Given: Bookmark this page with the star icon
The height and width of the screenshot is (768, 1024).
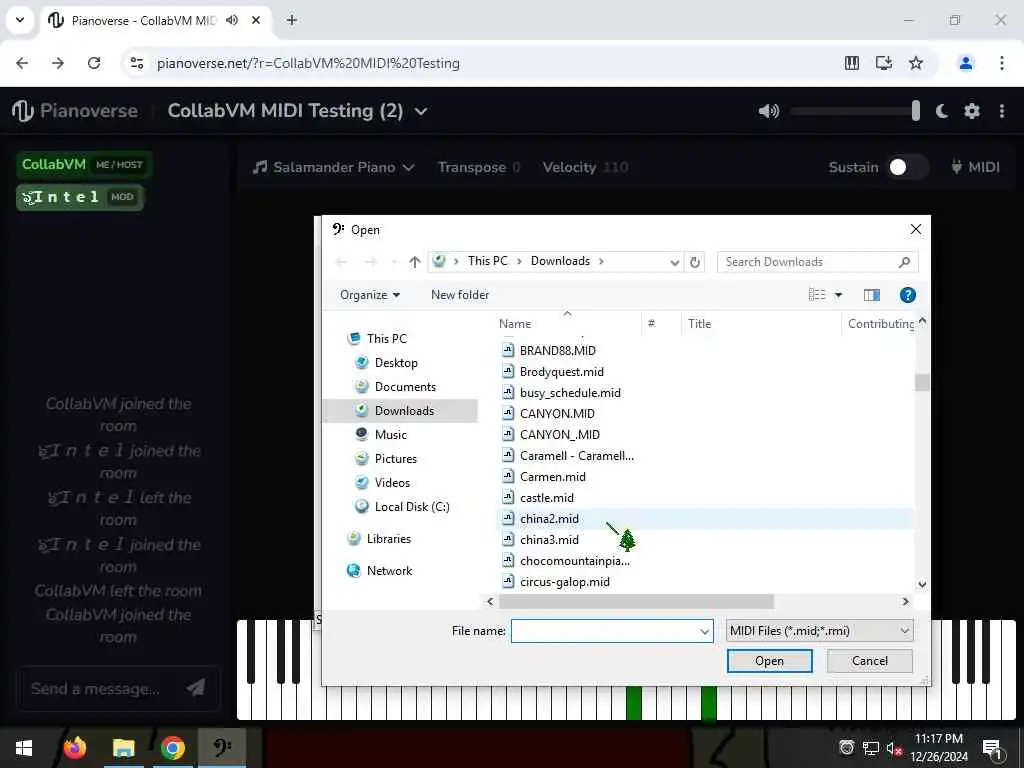Looking at the screenshot, I should [x=916, y=63].
